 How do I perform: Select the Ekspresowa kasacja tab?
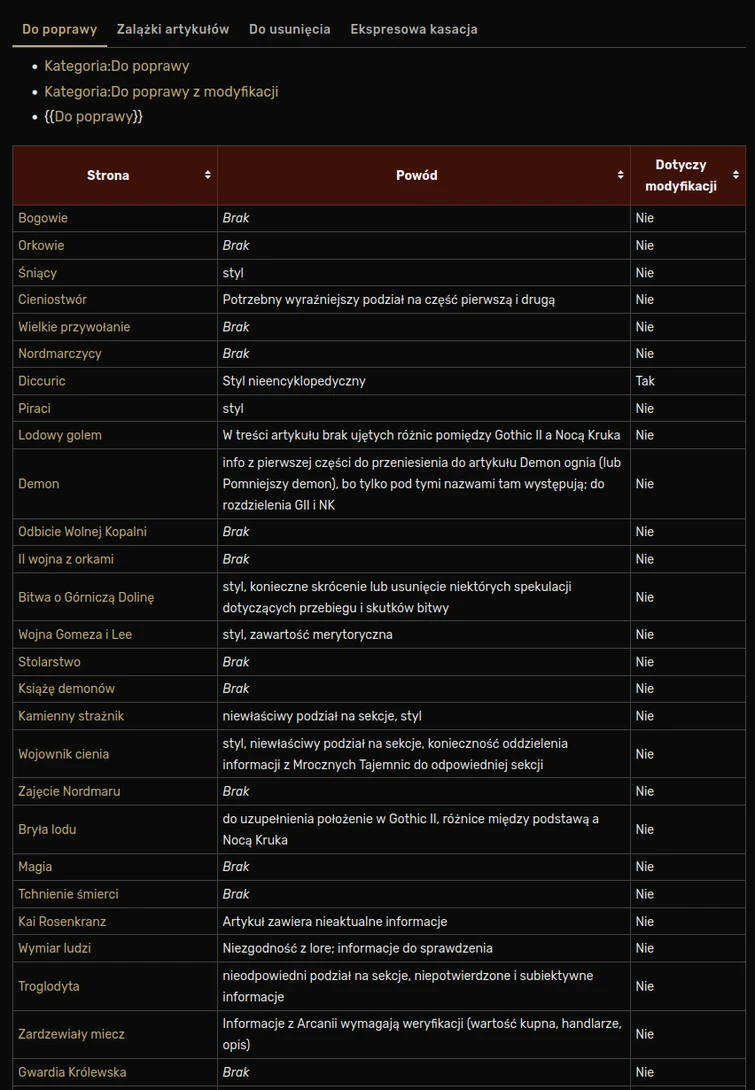414,29
